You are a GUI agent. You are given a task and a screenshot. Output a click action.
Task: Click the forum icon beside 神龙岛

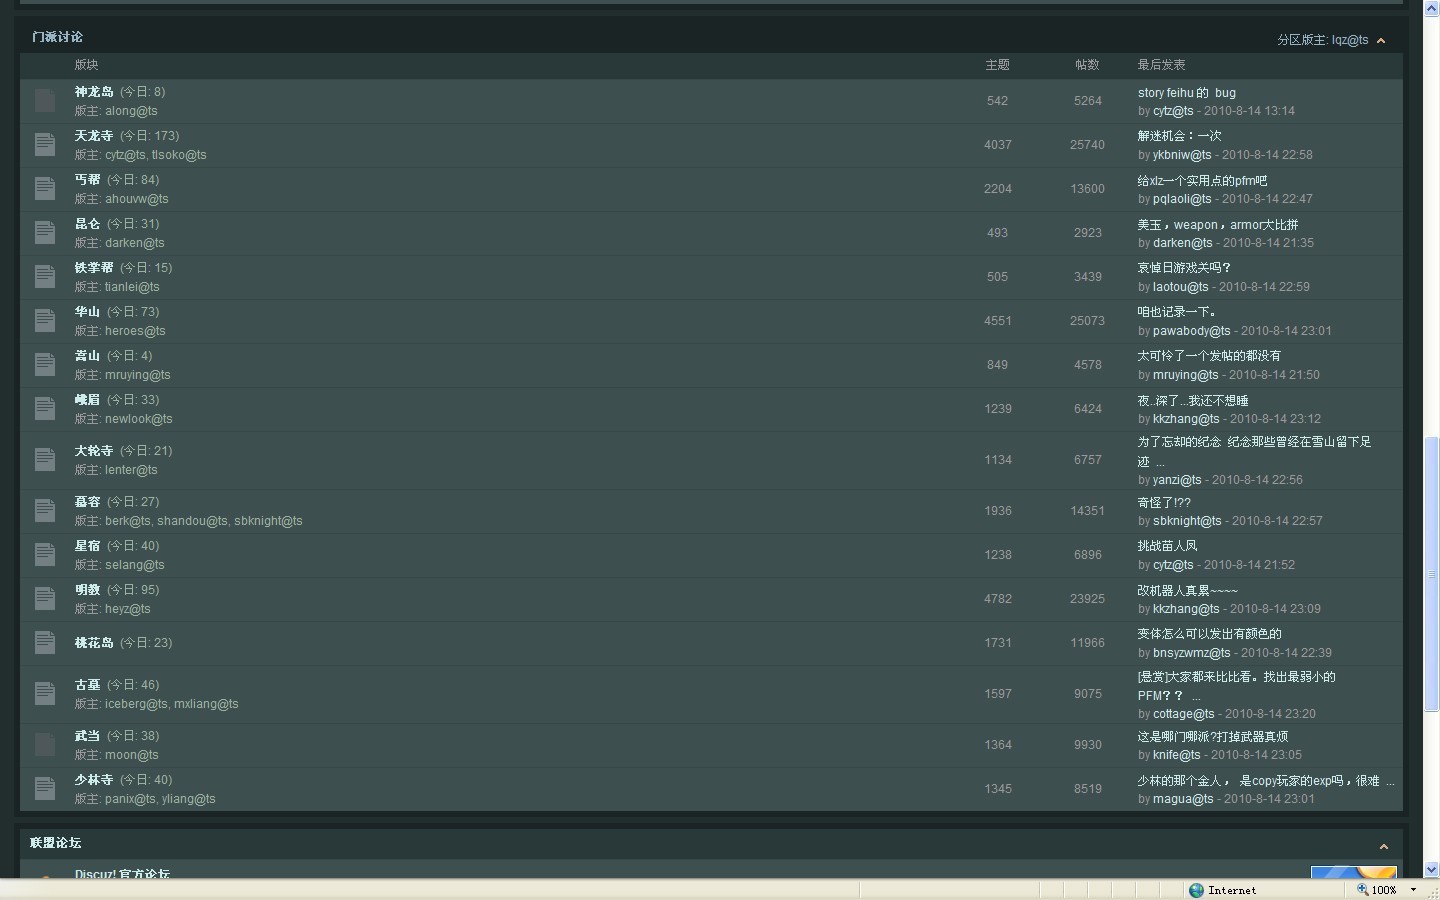click(x=44, y=100)
